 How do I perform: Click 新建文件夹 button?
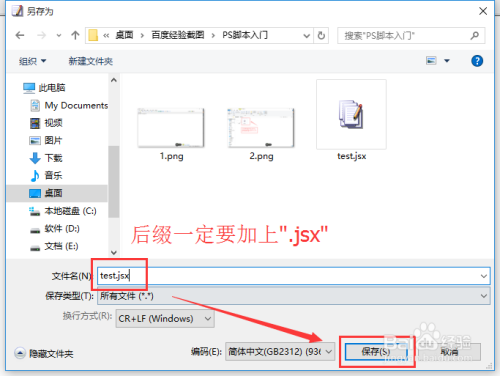pyautogui.click(x=91, y=61)
